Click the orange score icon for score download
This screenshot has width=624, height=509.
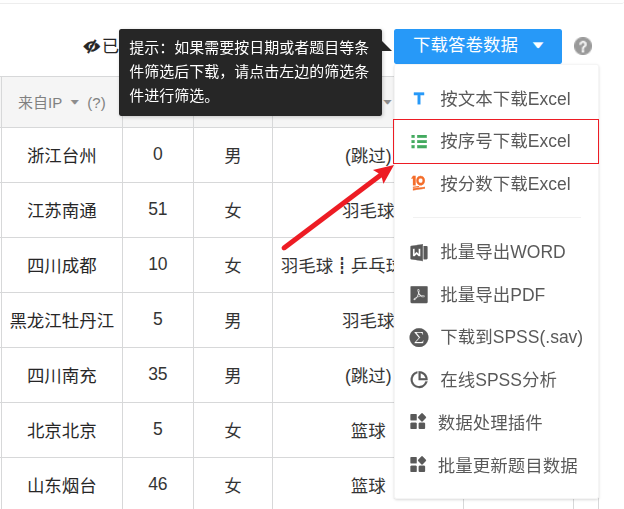tap(418, 183)
